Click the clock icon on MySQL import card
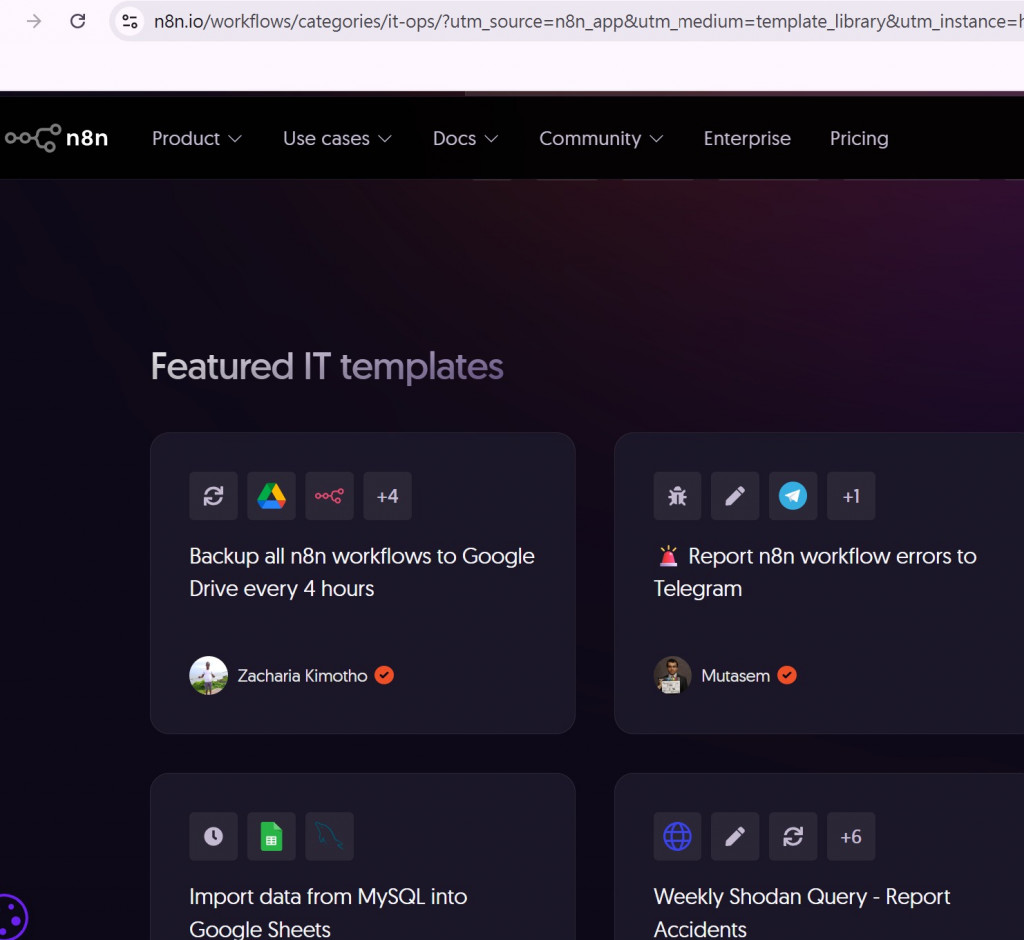The height and width of the screenshot is (940, 1024). point(214,836)
